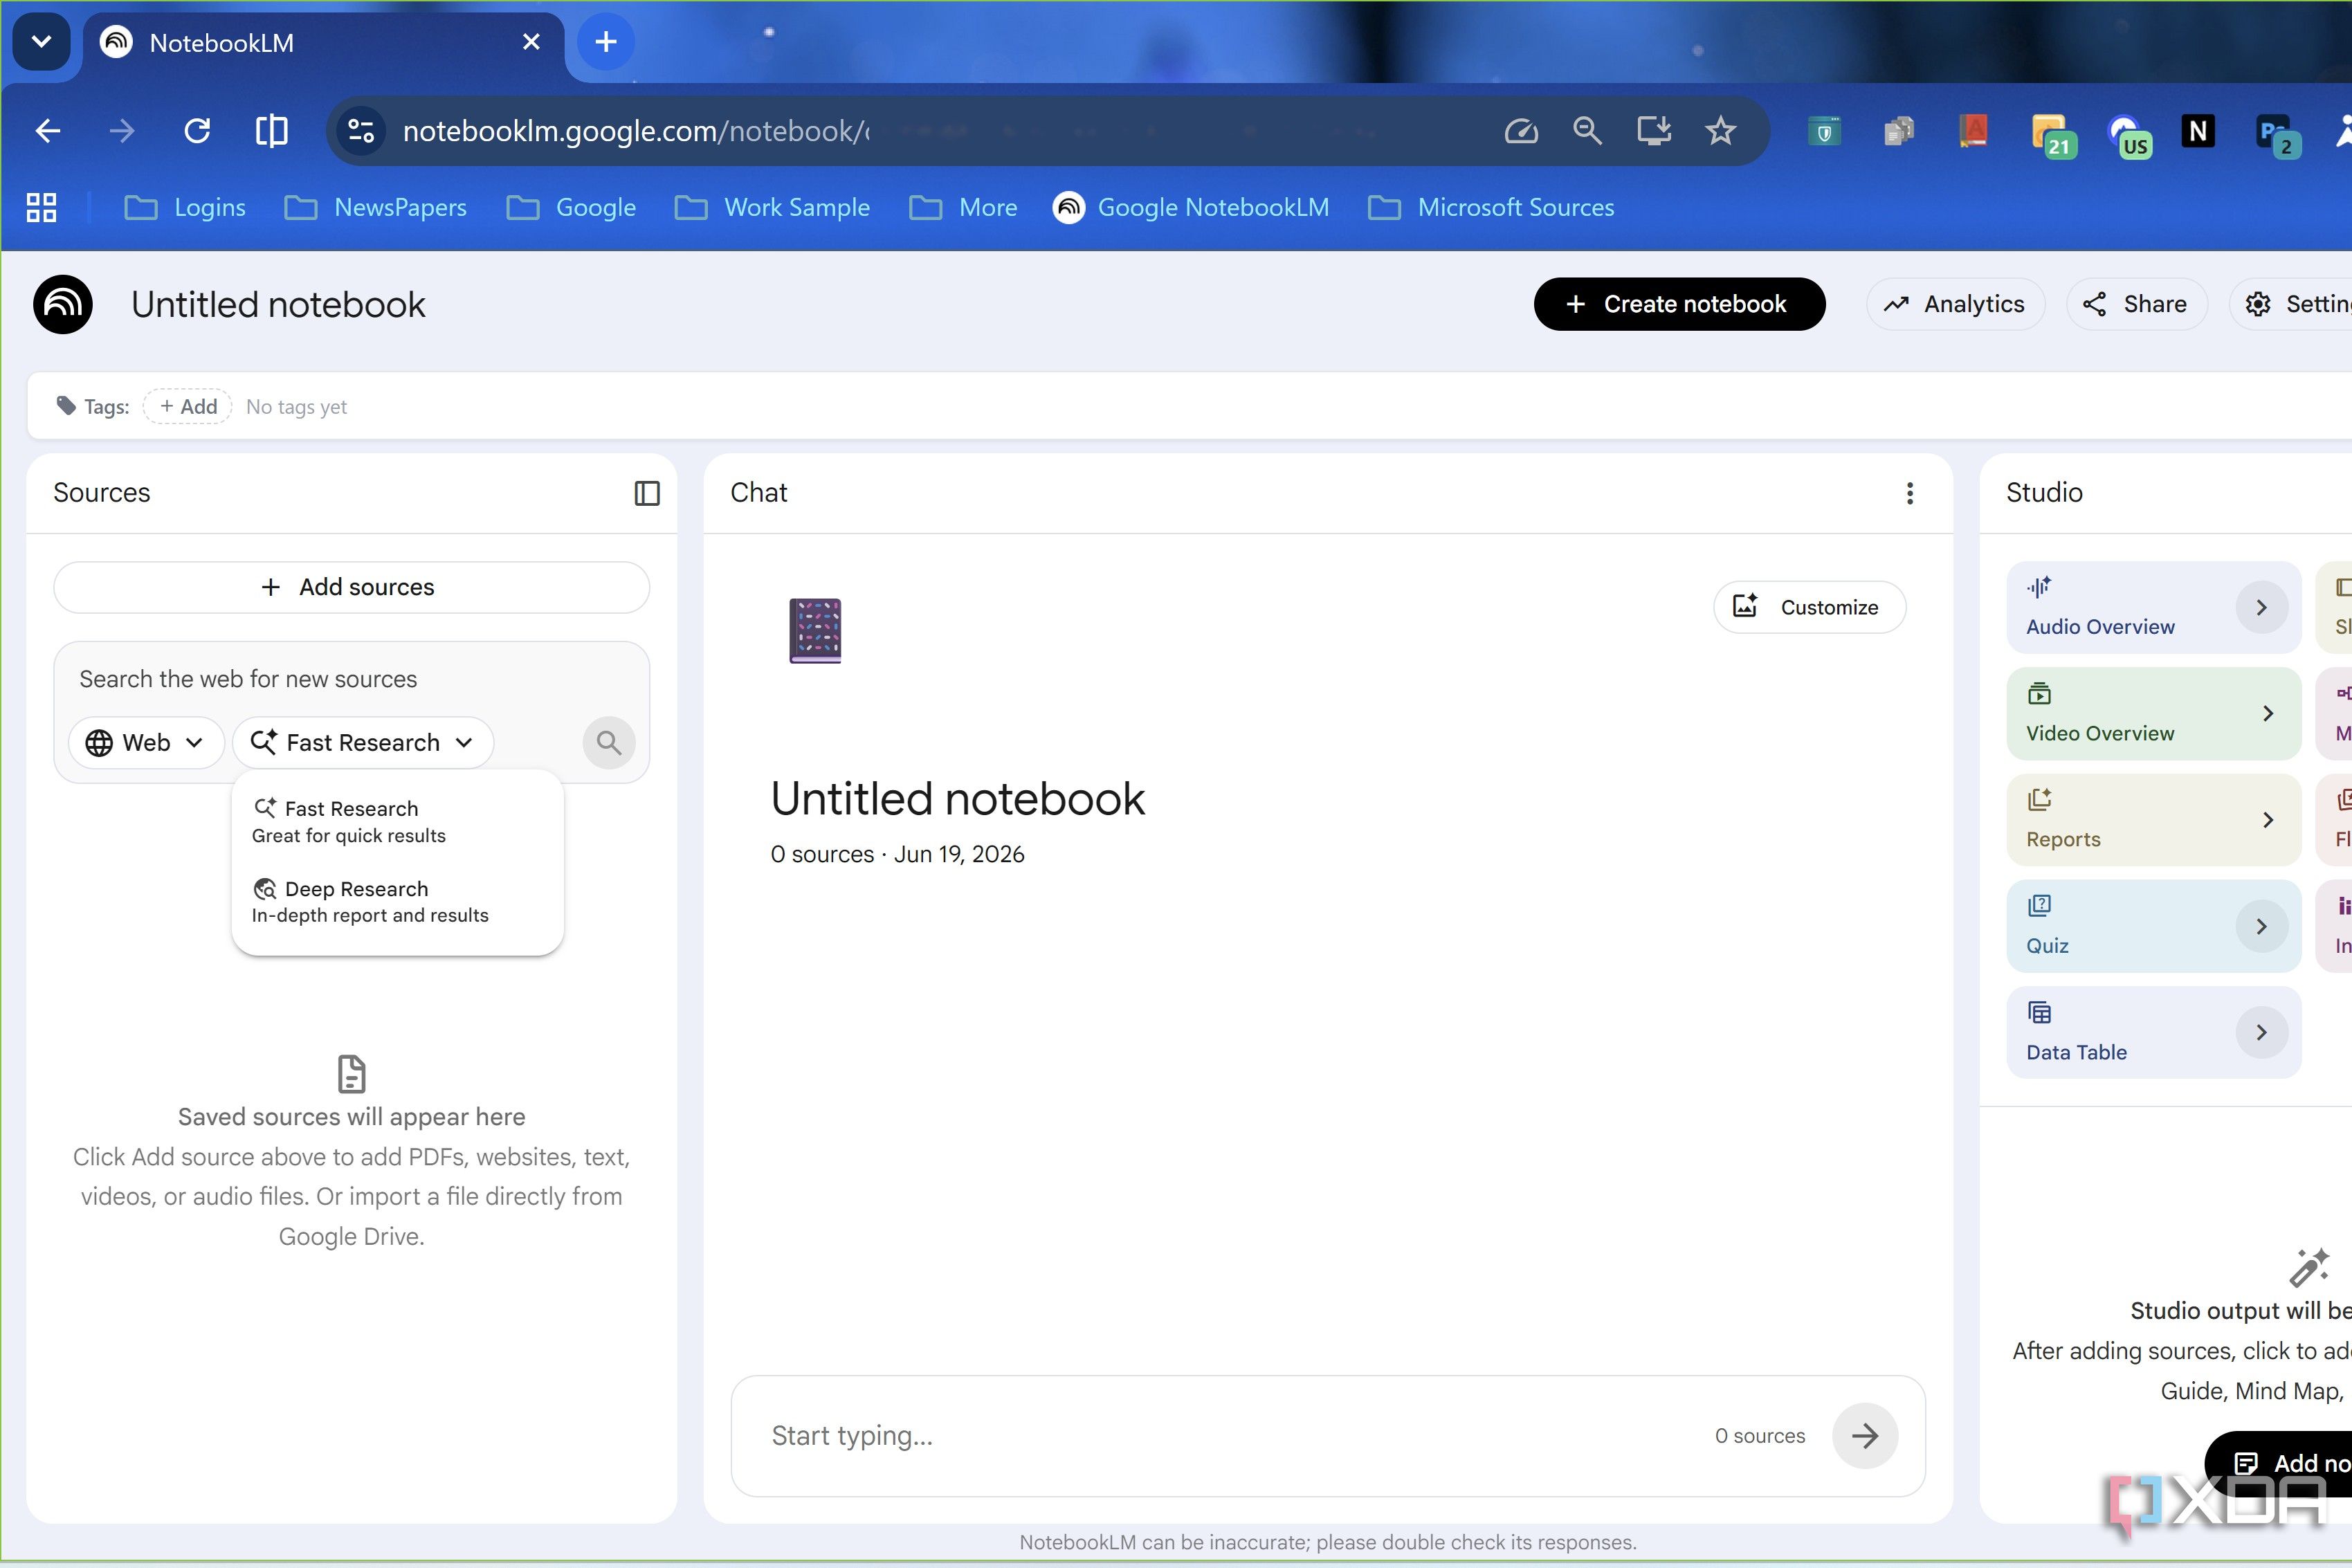The width and height of the screenshot is (2352, 1568).
Task: Open the tab search dropdown arrow
Action: pos(41,42)
